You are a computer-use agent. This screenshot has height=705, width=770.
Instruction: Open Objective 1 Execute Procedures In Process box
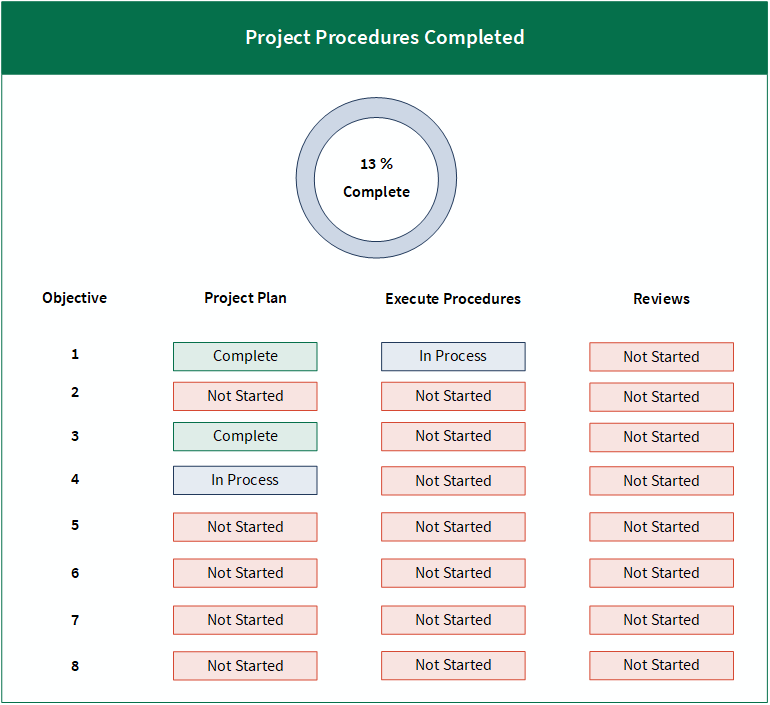click(x=453, y=356)
